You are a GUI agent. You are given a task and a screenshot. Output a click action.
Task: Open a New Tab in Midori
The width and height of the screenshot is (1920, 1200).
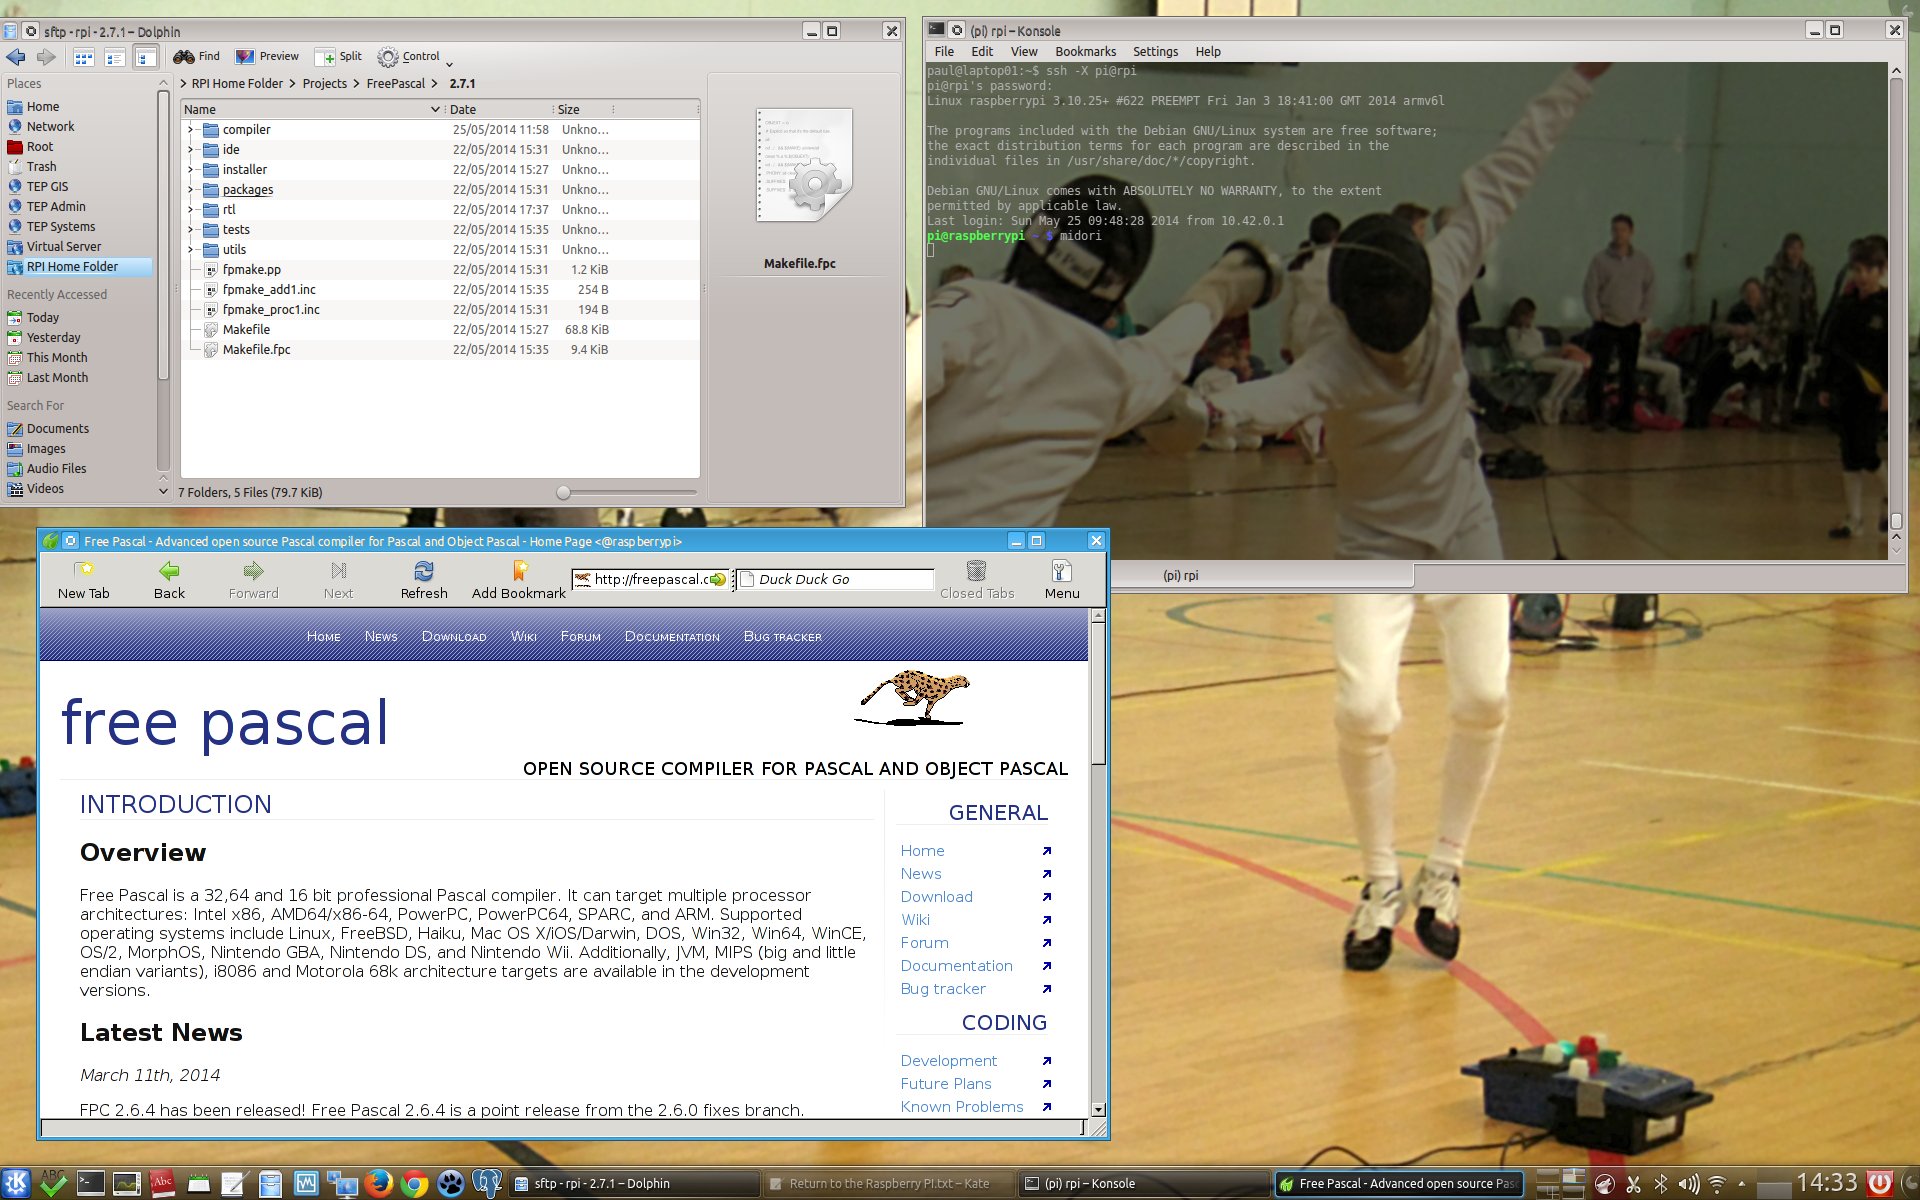(84, 580)
